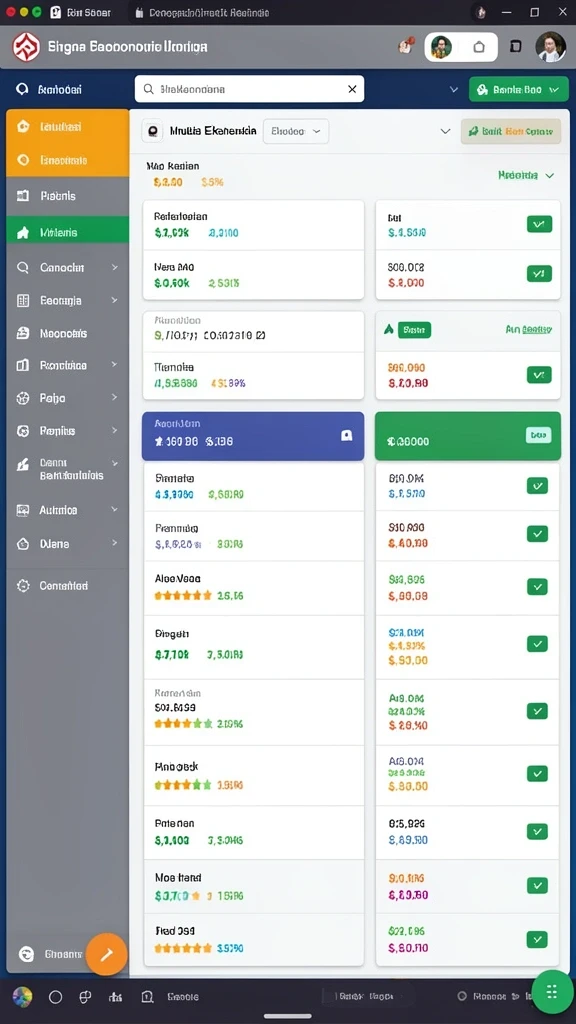Viewport: 576px width, 1024px height.
Task: Focus the 'Bliskeonndona' search field
Action: [249, 89]
